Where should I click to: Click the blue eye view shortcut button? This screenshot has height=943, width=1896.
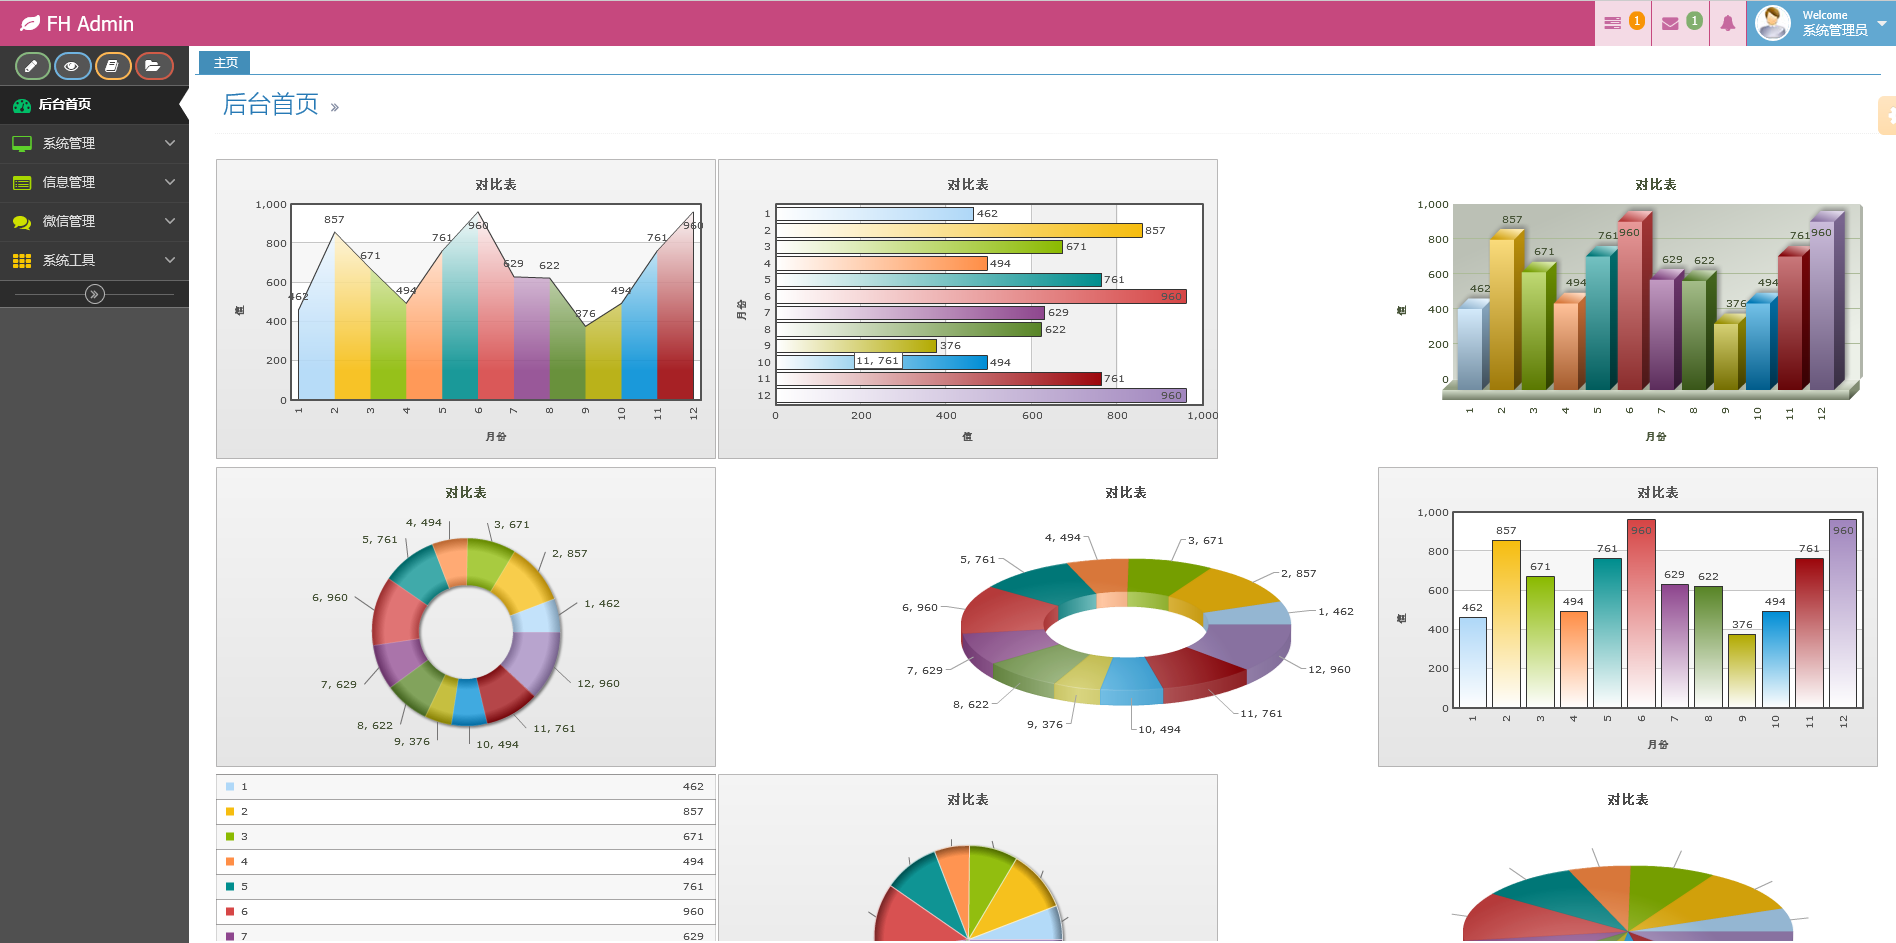[x=72, y=66]
